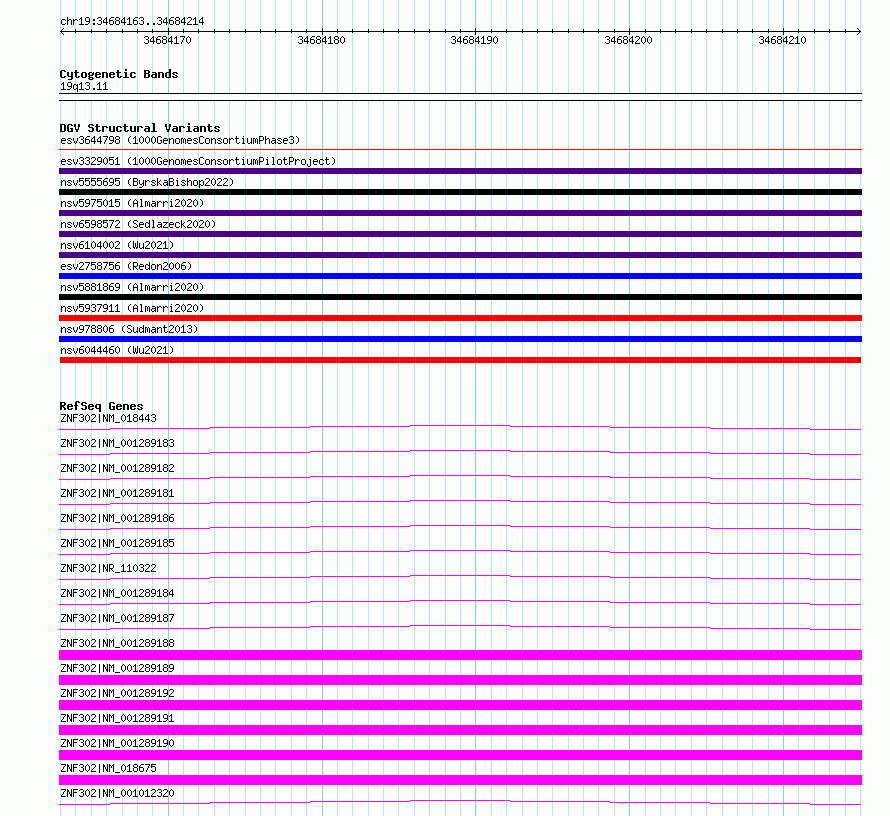
Task: Click ruler position 34684210
Action: point(782,40)
